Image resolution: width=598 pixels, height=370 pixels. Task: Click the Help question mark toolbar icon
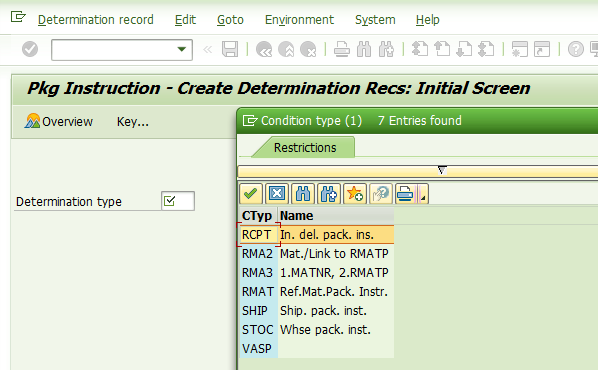coord(575,49)
